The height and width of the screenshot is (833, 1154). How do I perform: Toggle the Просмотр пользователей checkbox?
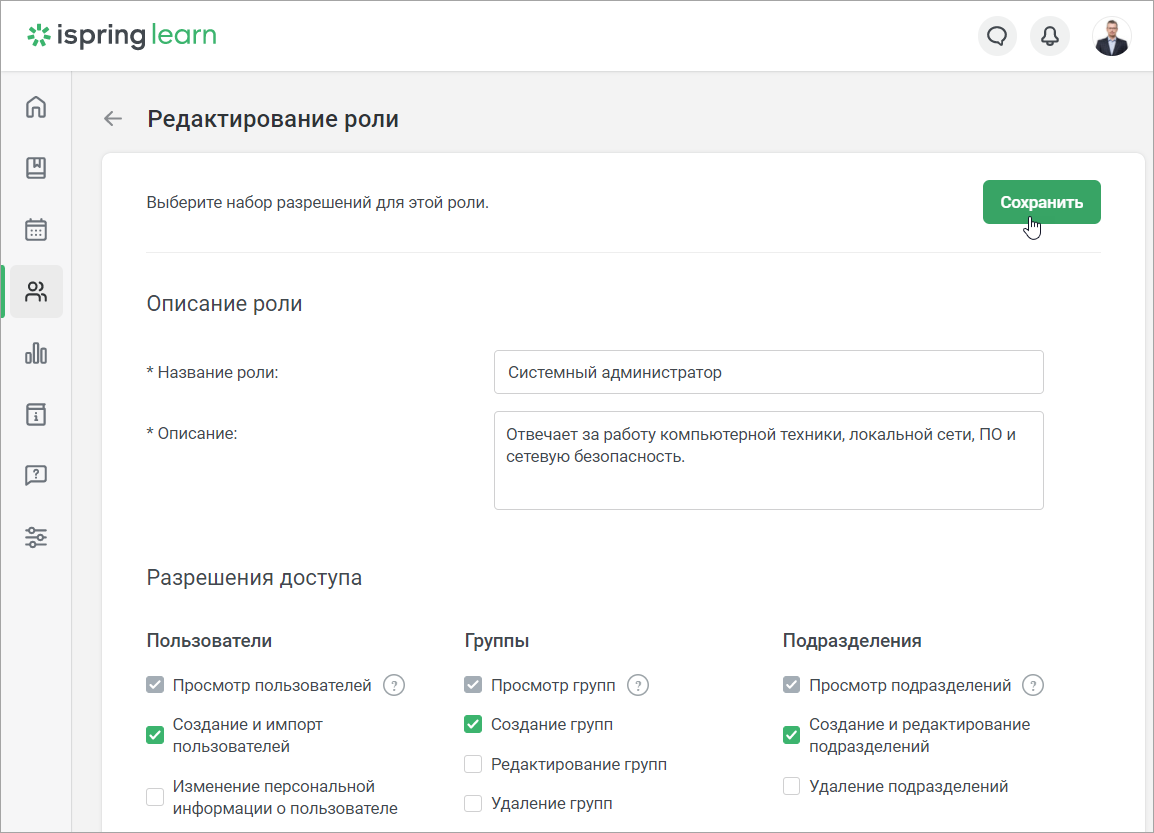tap(155, 685)
